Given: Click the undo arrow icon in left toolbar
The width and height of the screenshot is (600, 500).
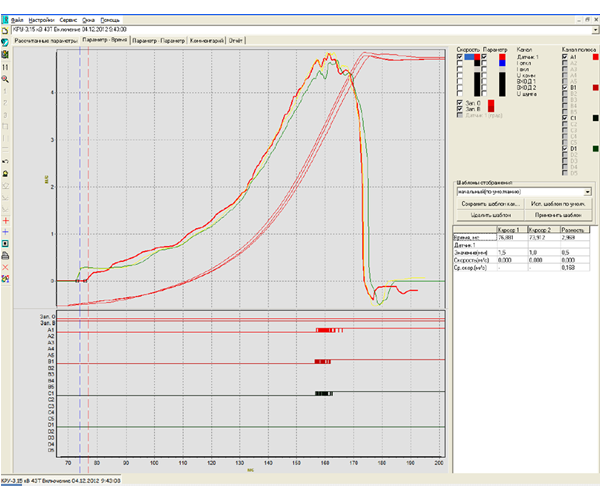Looking at the screenshot, I should 5,162.
